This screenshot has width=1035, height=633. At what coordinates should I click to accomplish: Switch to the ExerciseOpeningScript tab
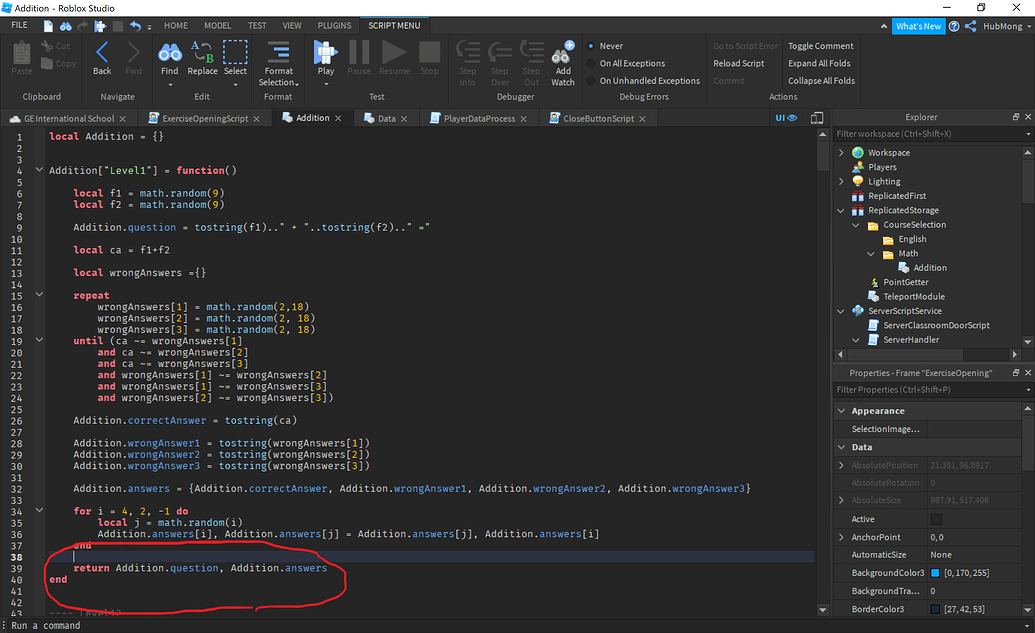(205, 119)
